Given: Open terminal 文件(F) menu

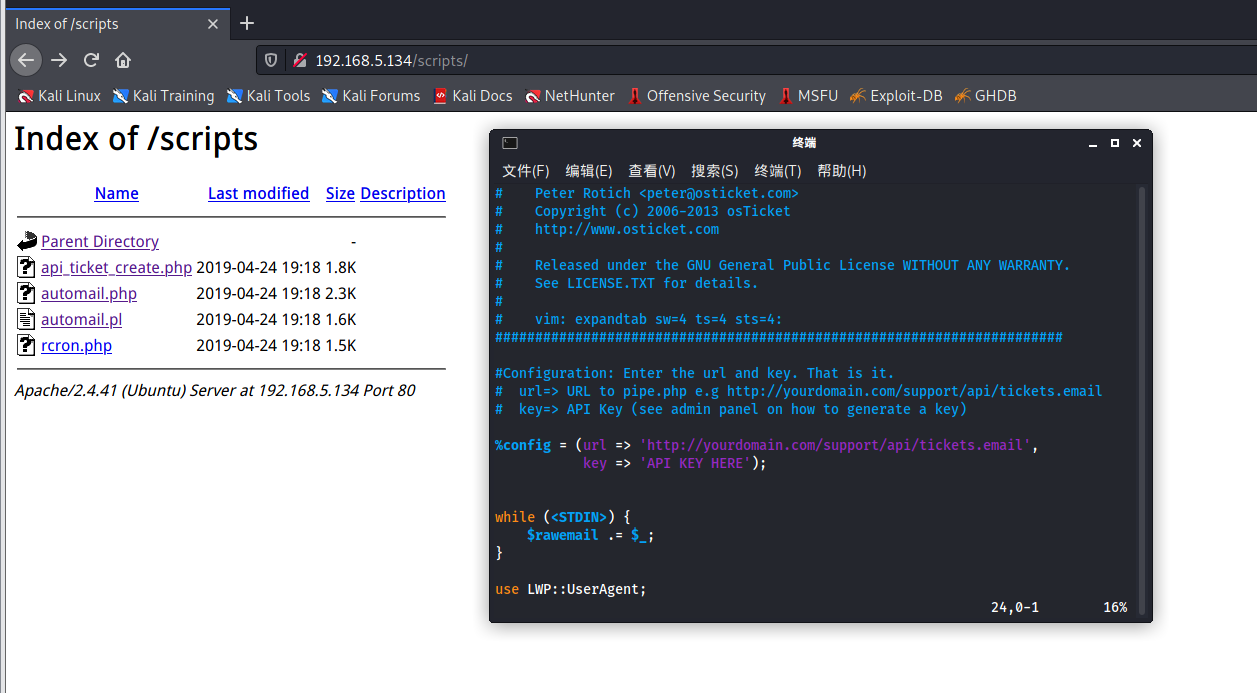Looking at the screenshot, I should (526, 171).
